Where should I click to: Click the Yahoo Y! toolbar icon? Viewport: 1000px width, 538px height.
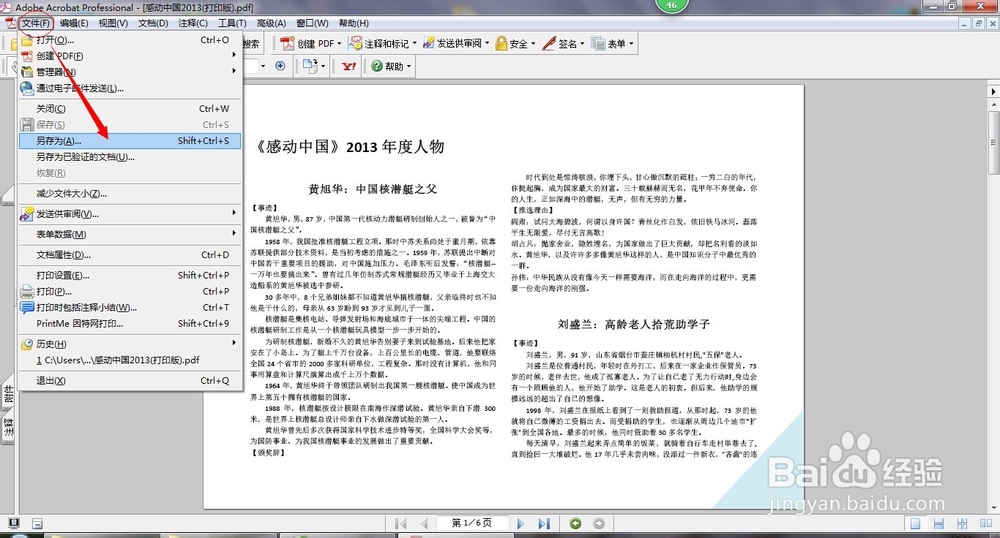point(349,66)
